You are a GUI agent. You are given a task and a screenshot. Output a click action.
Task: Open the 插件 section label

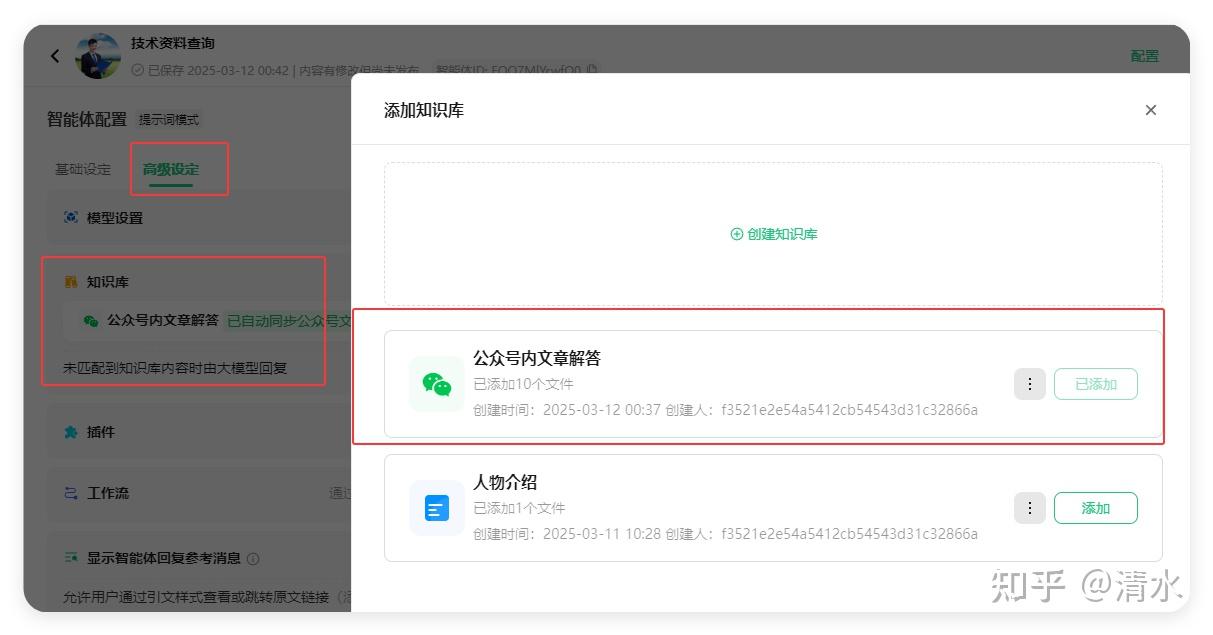(101, 432)
